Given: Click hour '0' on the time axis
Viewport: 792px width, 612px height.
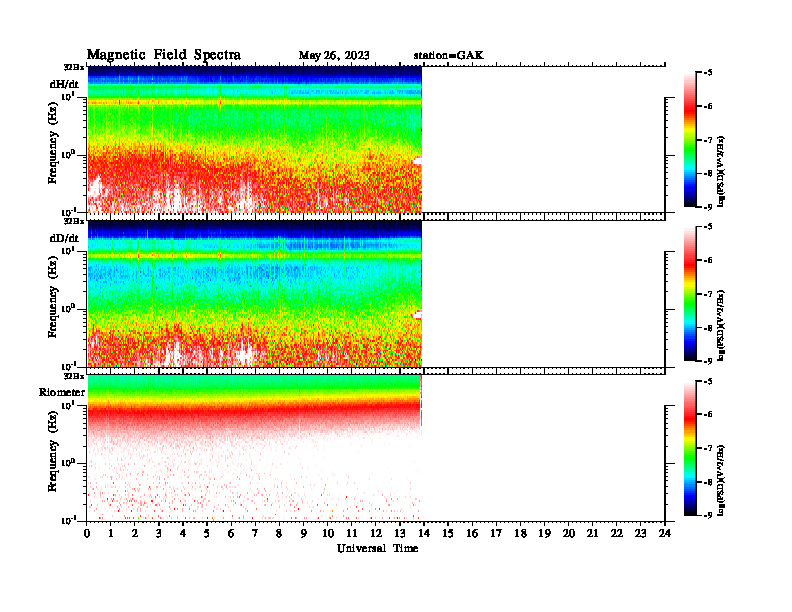Looking at the screenshot, I should [87, 534].
